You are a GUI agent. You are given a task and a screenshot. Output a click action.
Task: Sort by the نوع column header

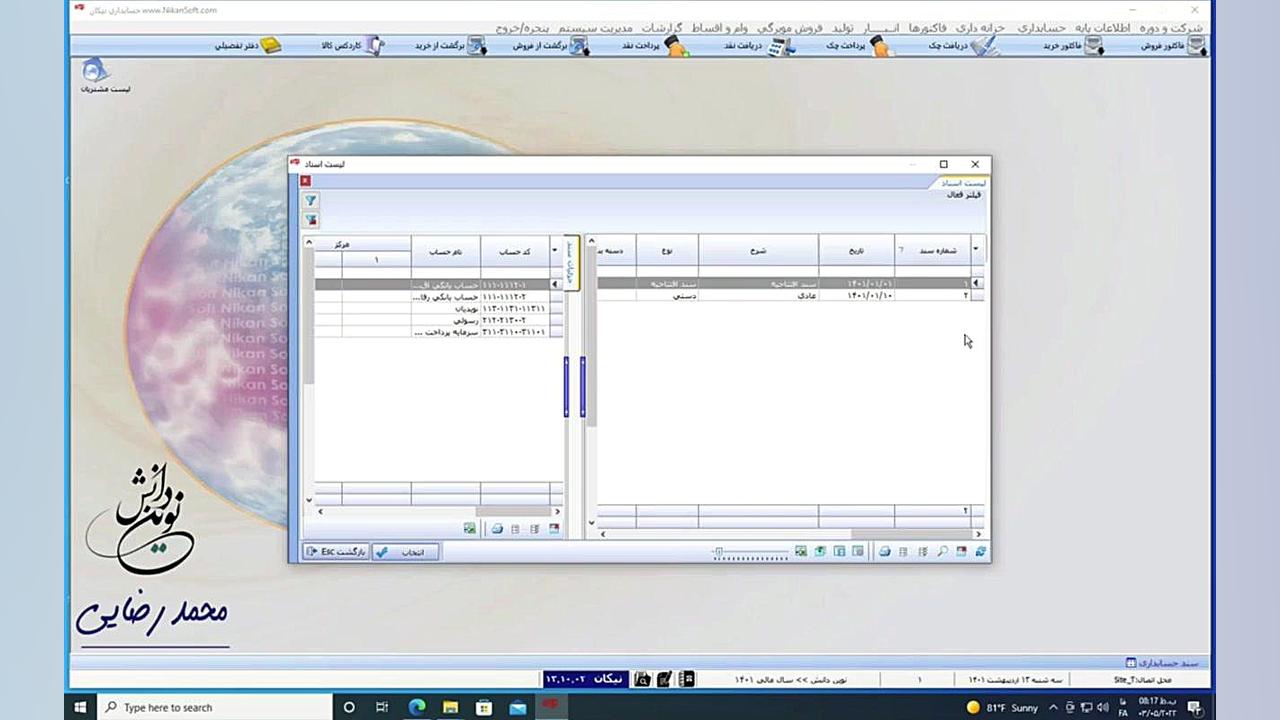pos(667,251)
